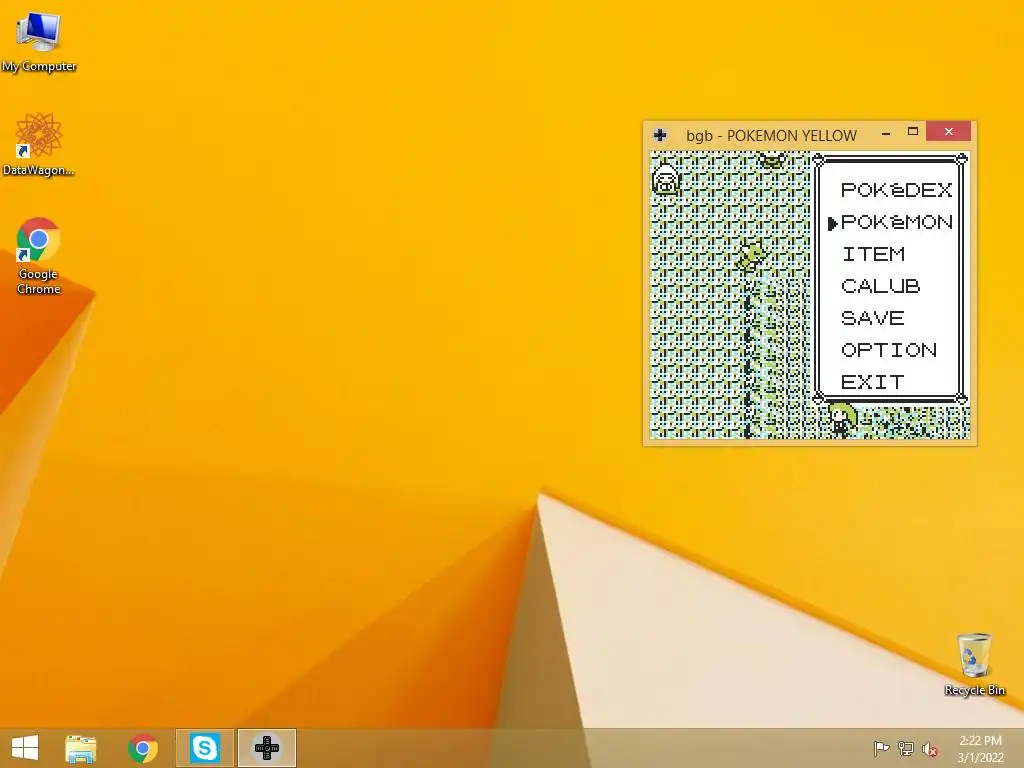Launch Chrome from the taskbar

(x=142, y=748)
